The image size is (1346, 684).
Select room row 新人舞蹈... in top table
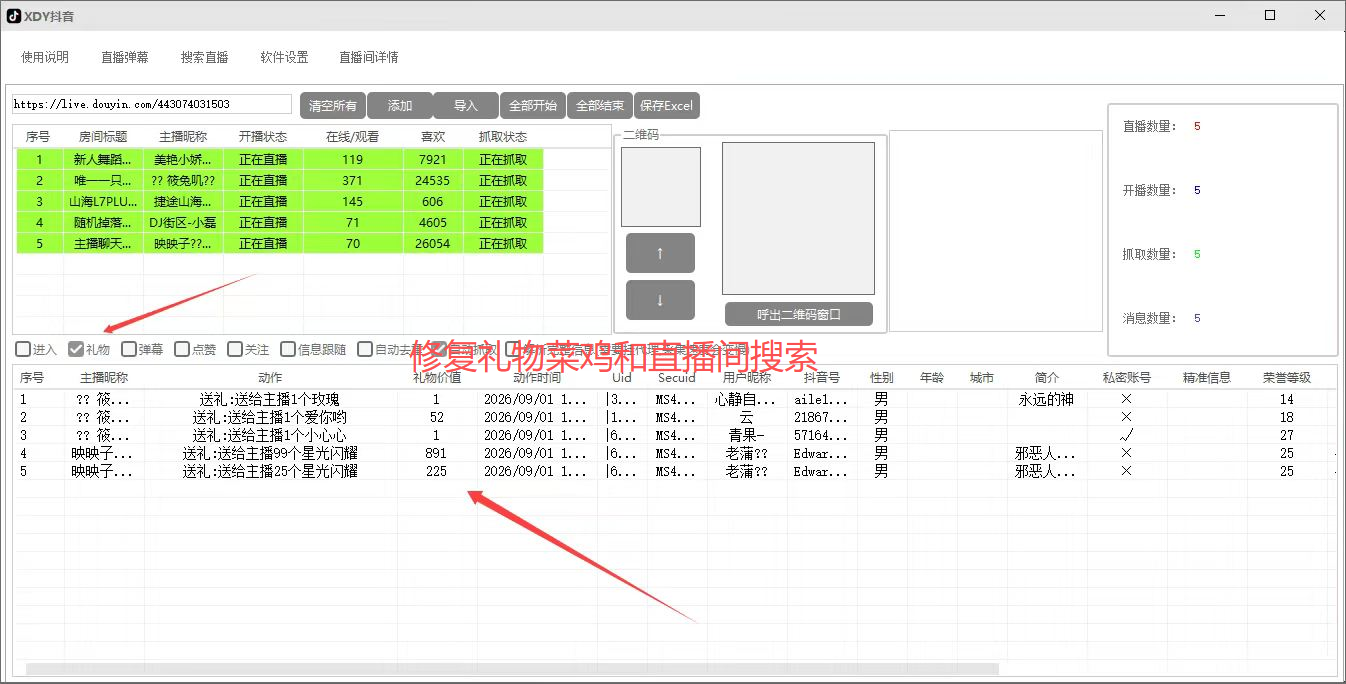[x=279, y=159]
